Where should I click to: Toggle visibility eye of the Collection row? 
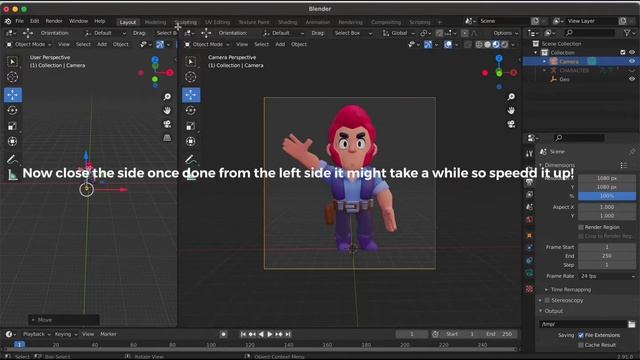tap(632, 52)
